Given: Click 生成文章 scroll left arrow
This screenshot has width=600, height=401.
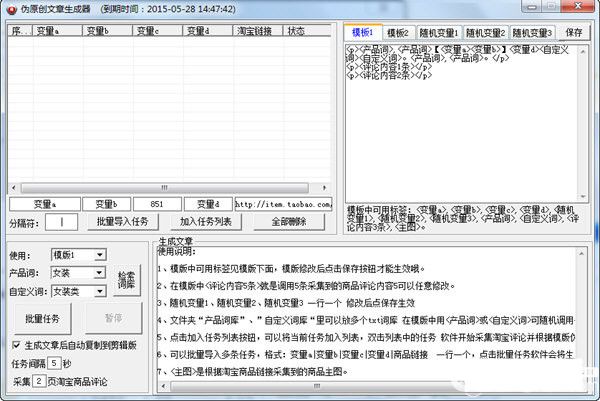Looking at the screenshot, I should [163, 386].
